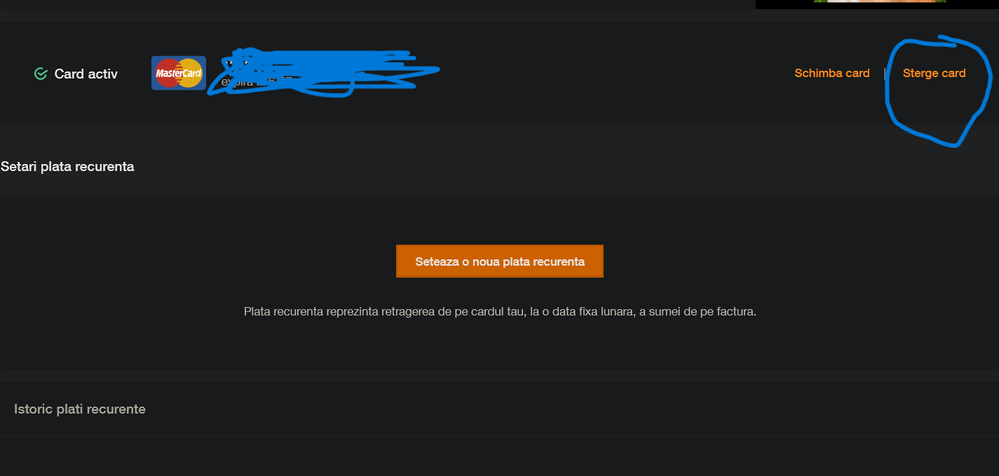This screenshot has height=476, width=999.
Task: Click the word Plata starting the description
Action: pos(257,312)
